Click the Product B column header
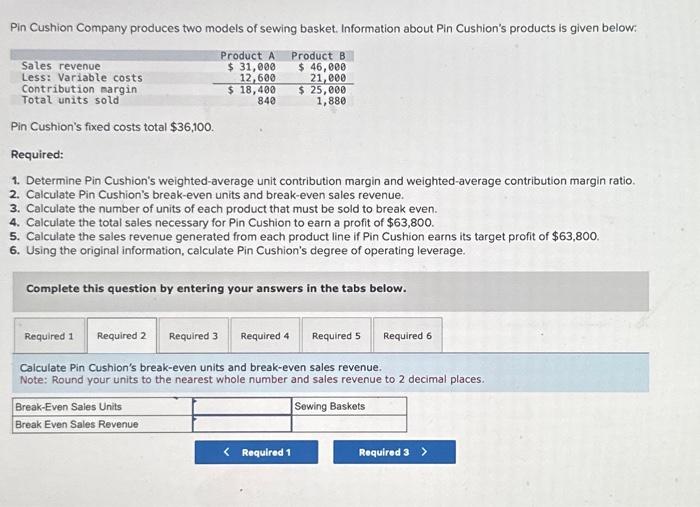This screenshot has width=700, height=507. click(x=318, y=56)
